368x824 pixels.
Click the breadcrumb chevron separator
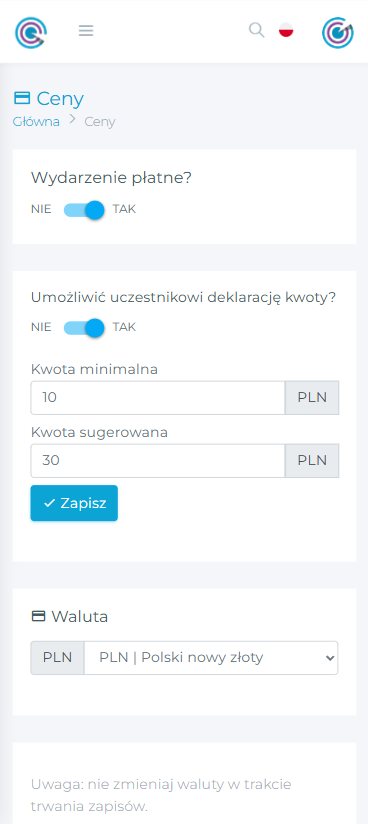(x=73, y=121)
